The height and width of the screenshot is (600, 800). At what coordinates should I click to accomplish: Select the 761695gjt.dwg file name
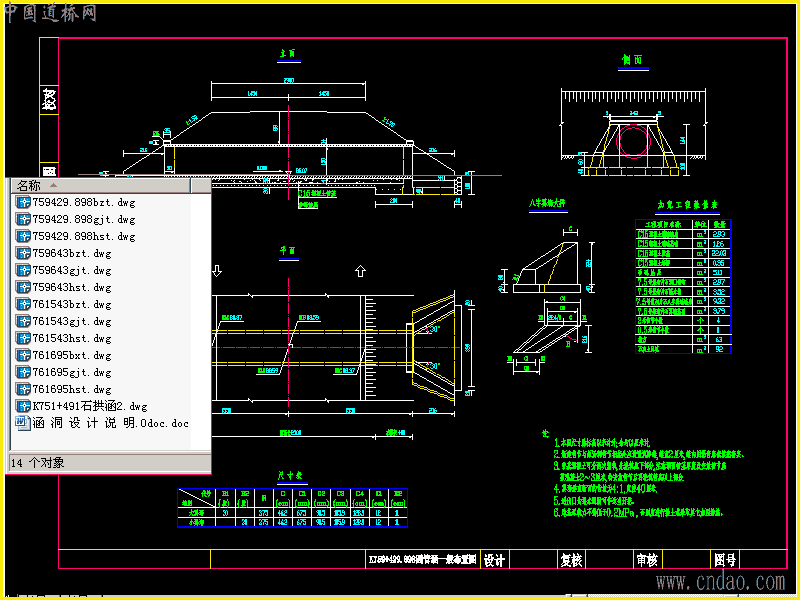point(72,372)
